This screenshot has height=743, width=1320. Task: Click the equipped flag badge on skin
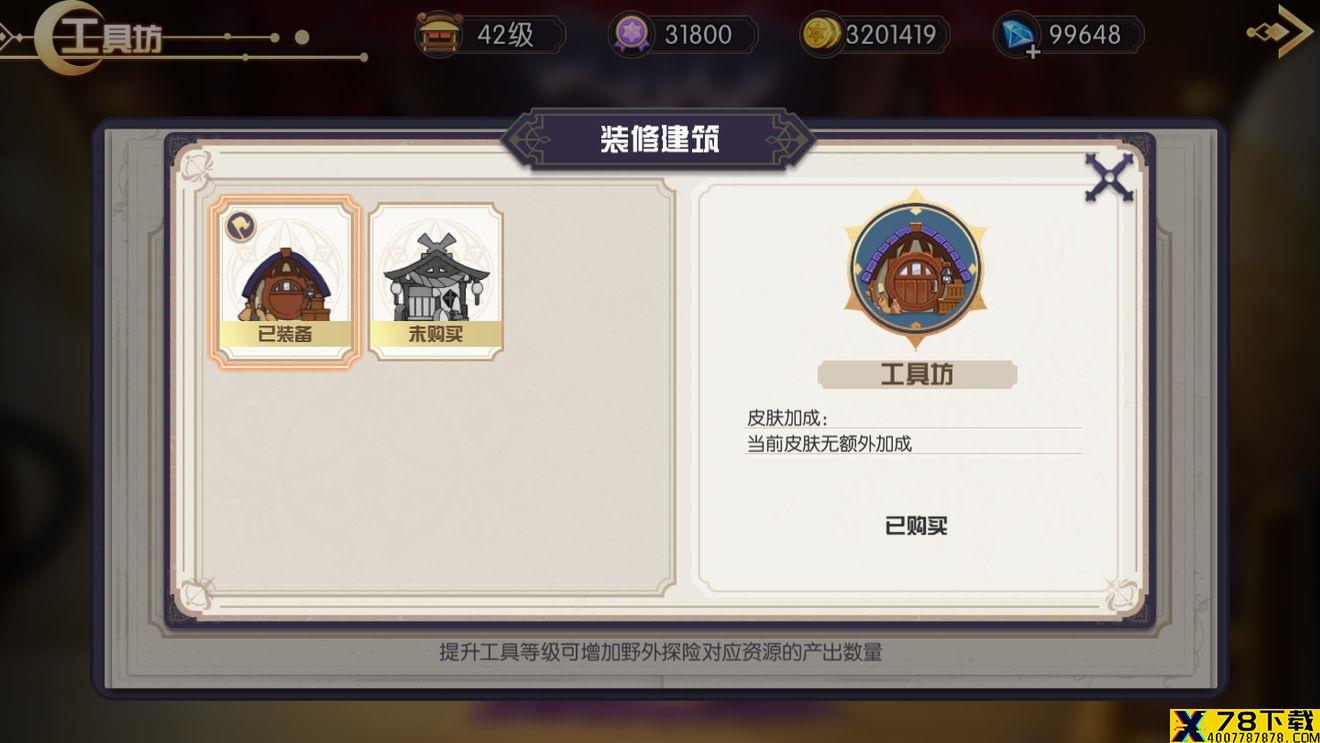click(240, 226)
